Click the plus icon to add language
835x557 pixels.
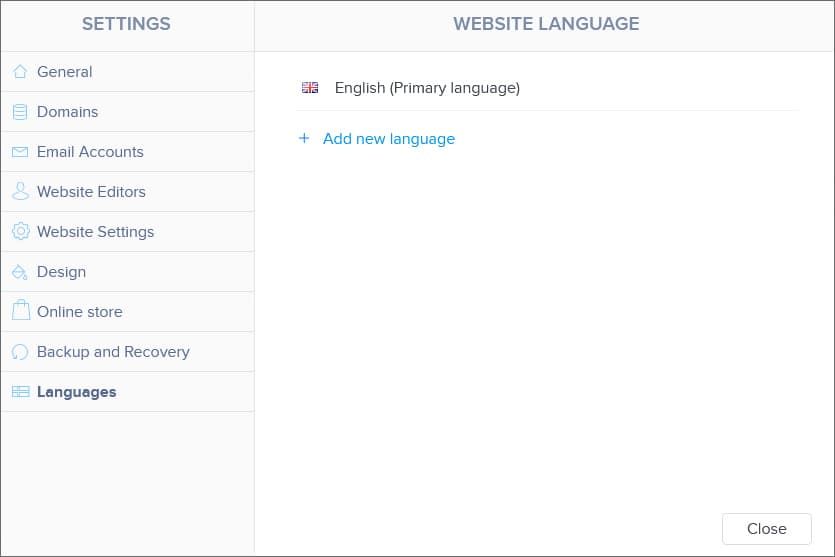pos(304,139)
